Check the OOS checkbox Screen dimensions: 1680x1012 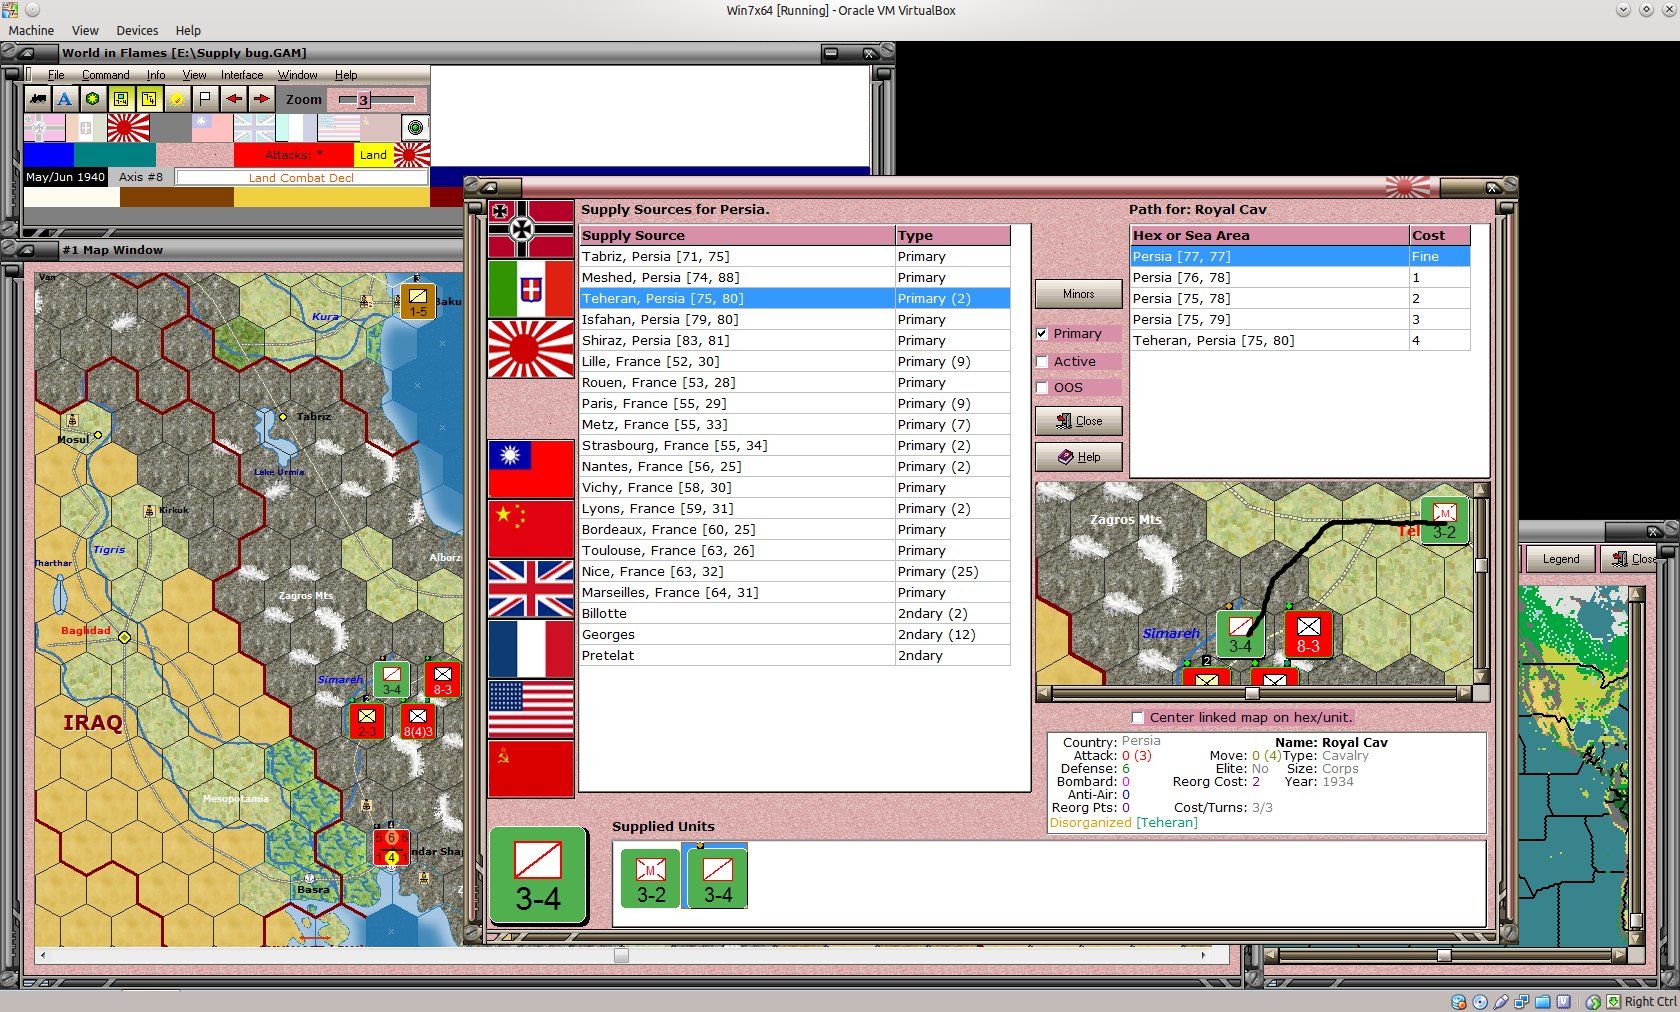1042,388
